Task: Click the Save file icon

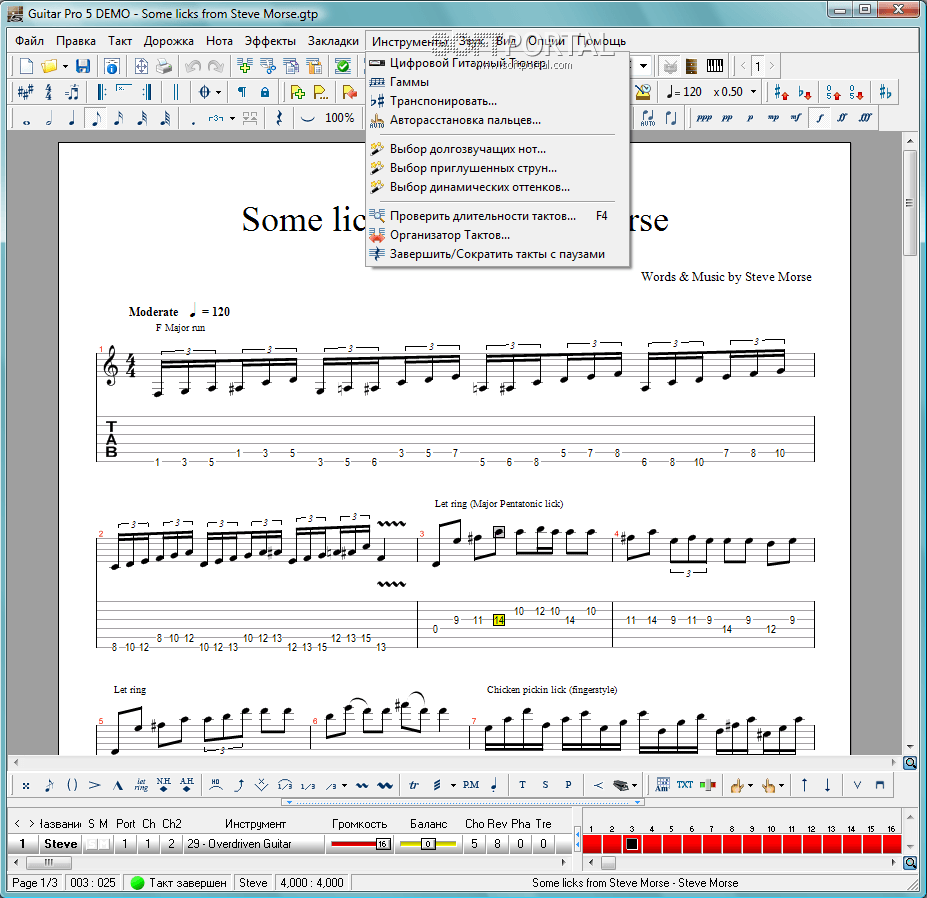Action: point(83,66)
